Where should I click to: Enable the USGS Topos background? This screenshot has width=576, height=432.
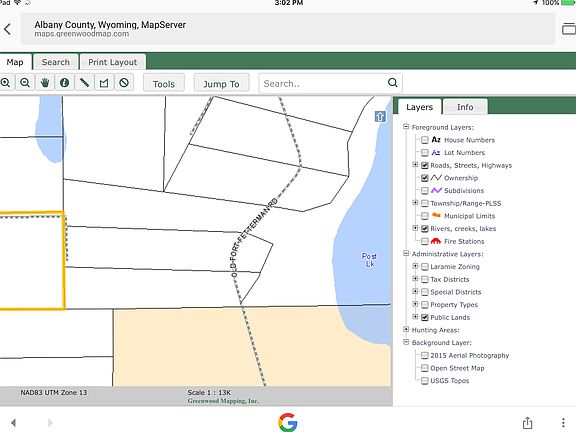pyautogui.click(x=425, y=381)
